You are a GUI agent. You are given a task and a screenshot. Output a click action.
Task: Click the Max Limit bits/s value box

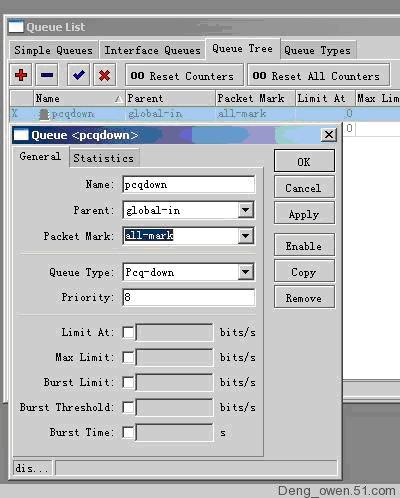click(174, 357)
